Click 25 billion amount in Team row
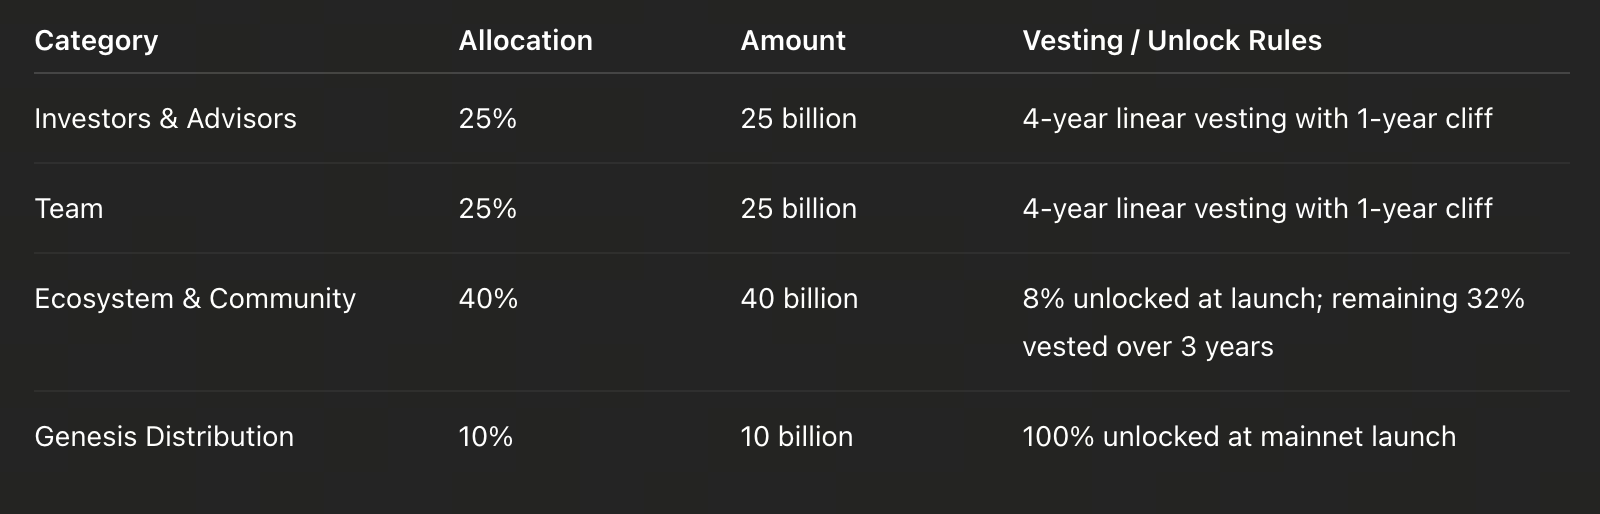 click(x=798, y=209)
